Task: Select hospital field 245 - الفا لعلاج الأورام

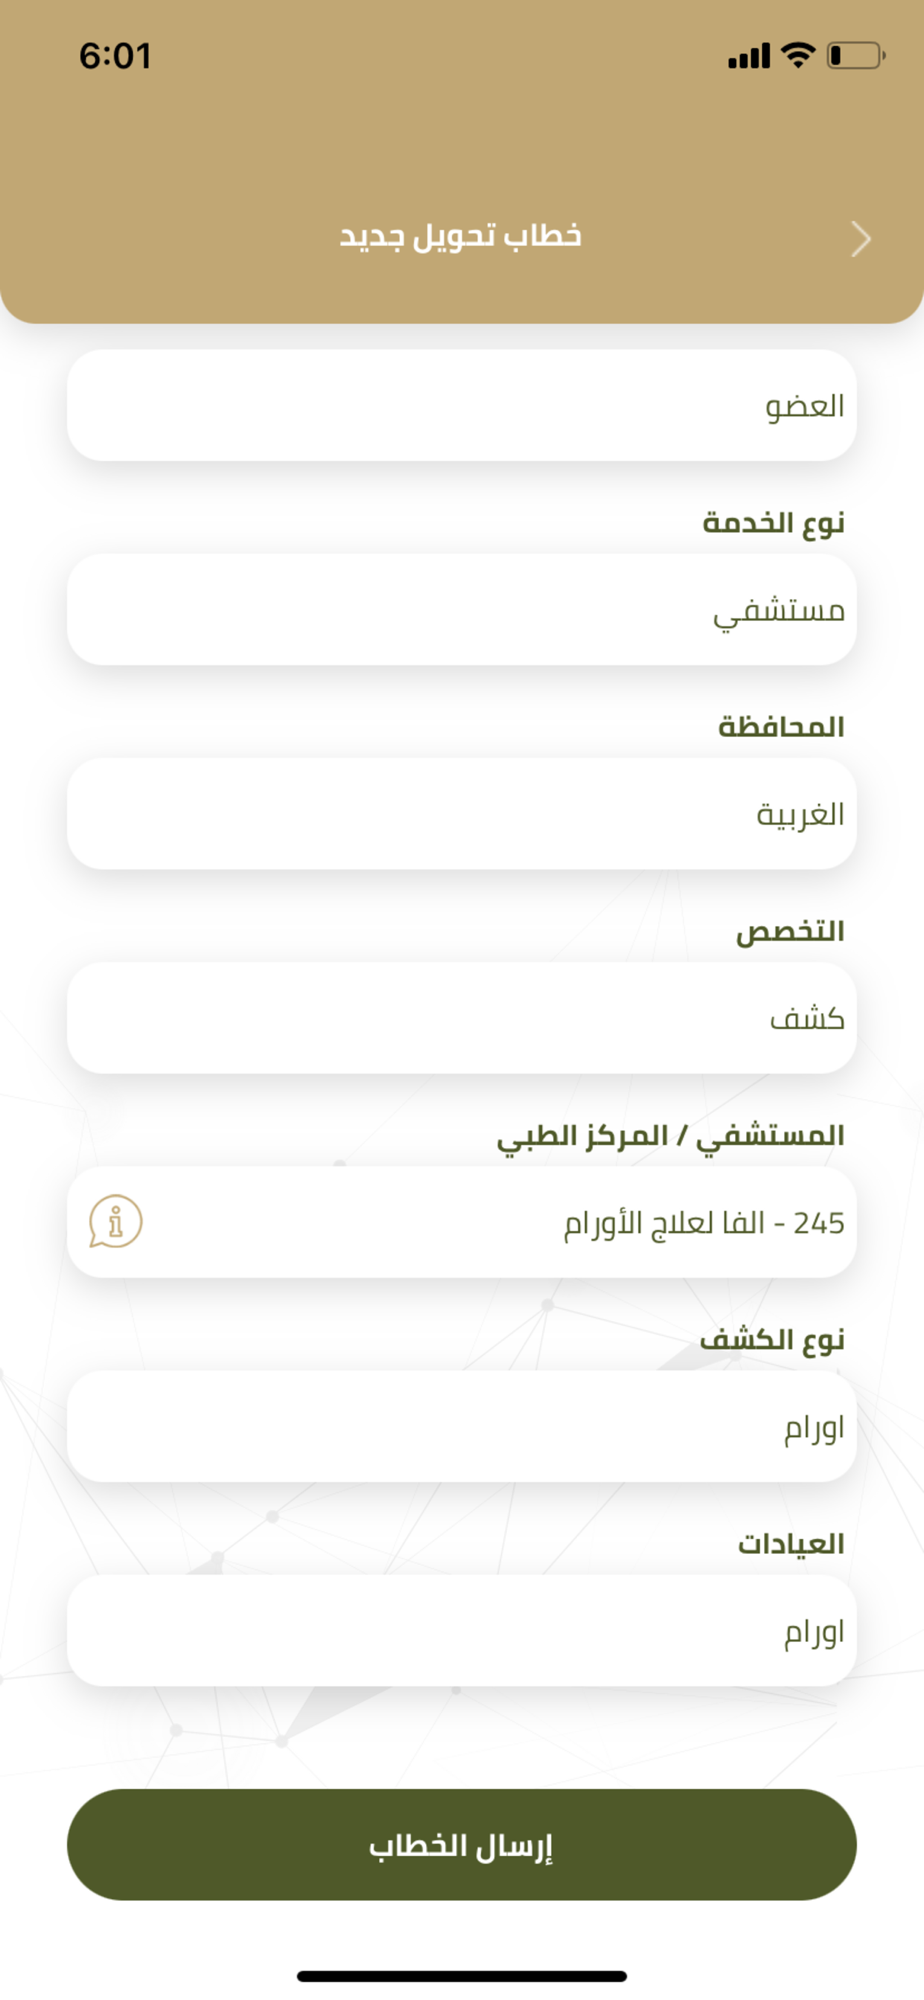Action: point(462,1222)
